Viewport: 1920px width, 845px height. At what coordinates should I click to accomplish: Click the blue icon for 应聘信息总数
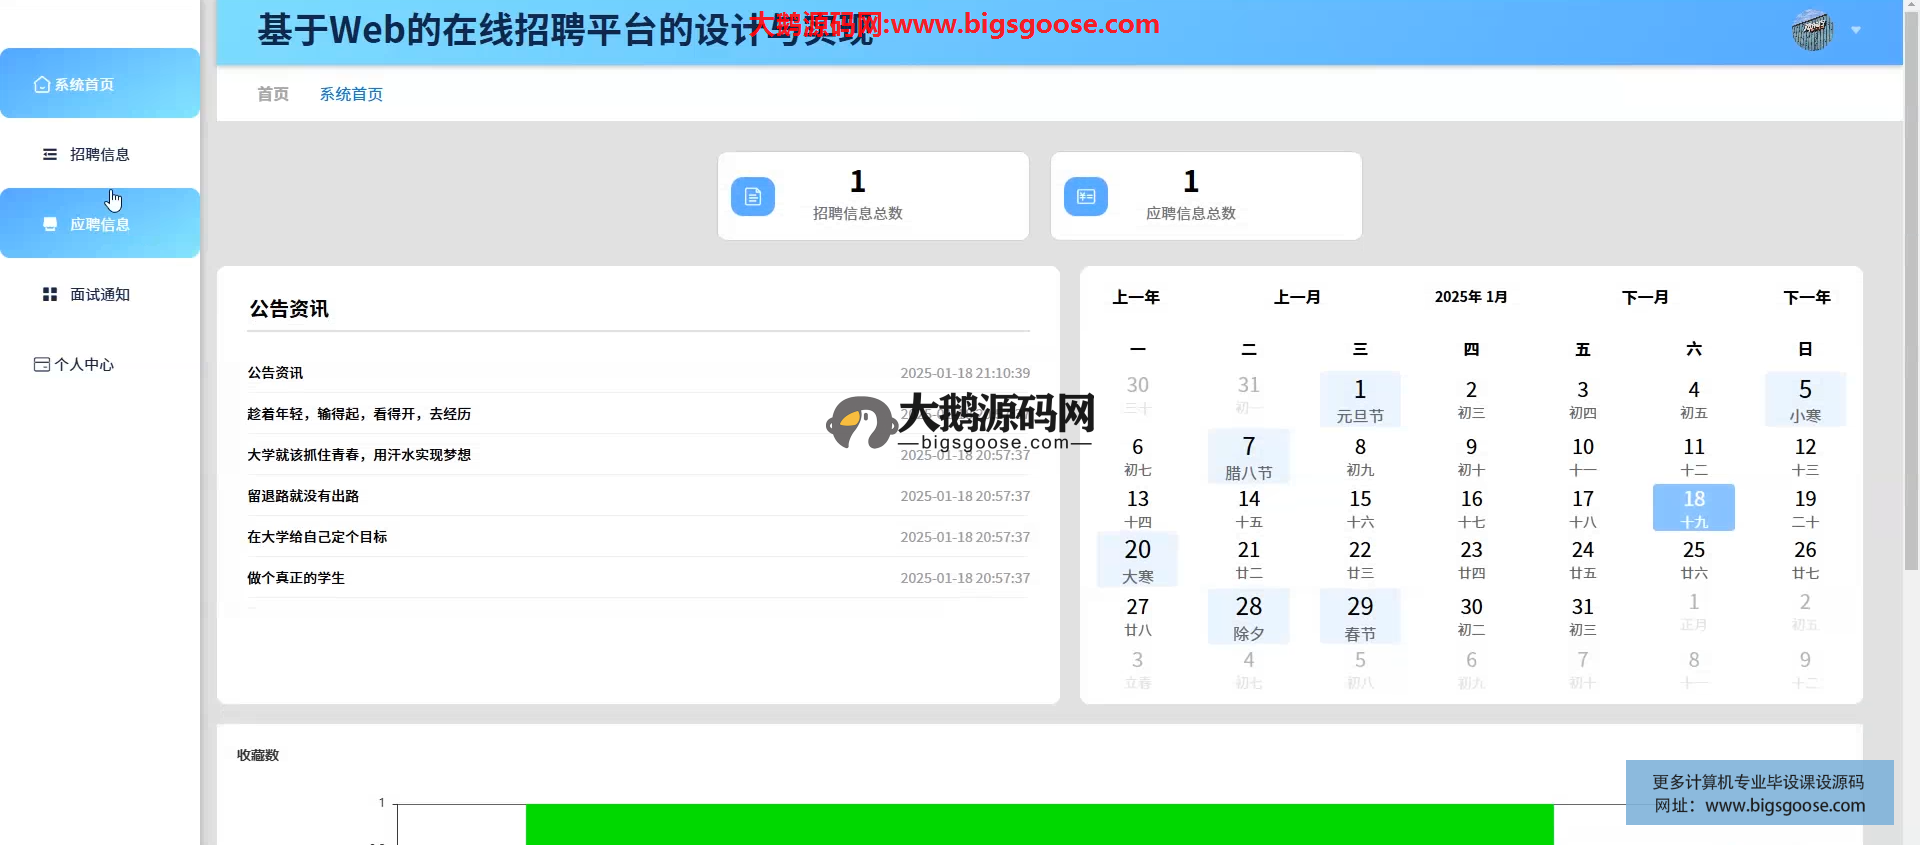pos(1086,197)
